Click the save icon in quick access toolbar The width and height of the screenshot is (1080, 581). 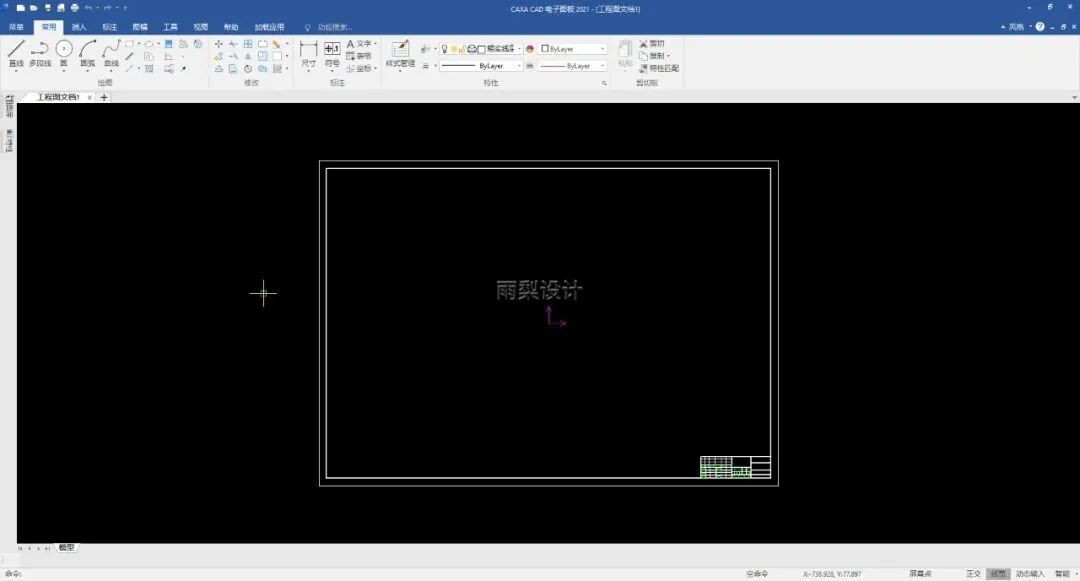pyautogui.click(x=48, y=8)
